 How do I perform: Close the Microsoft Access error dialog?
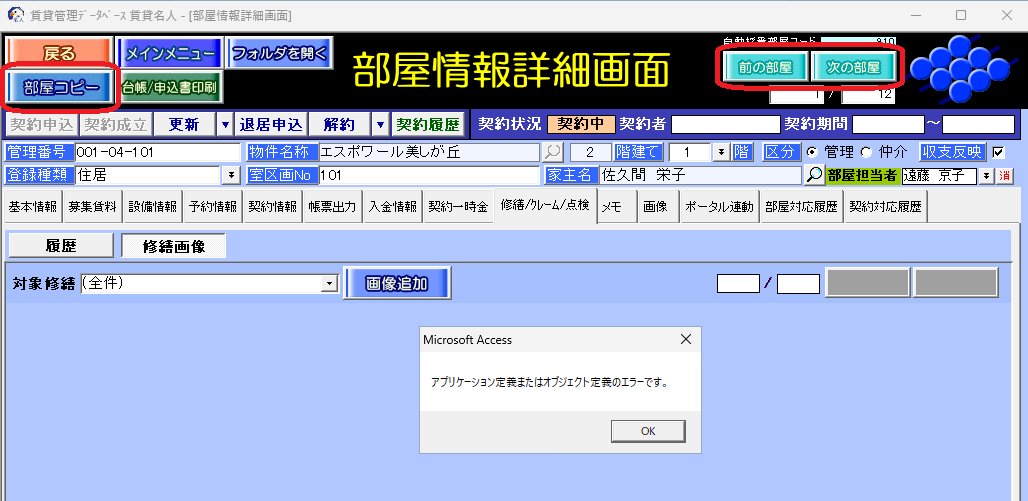685,340
